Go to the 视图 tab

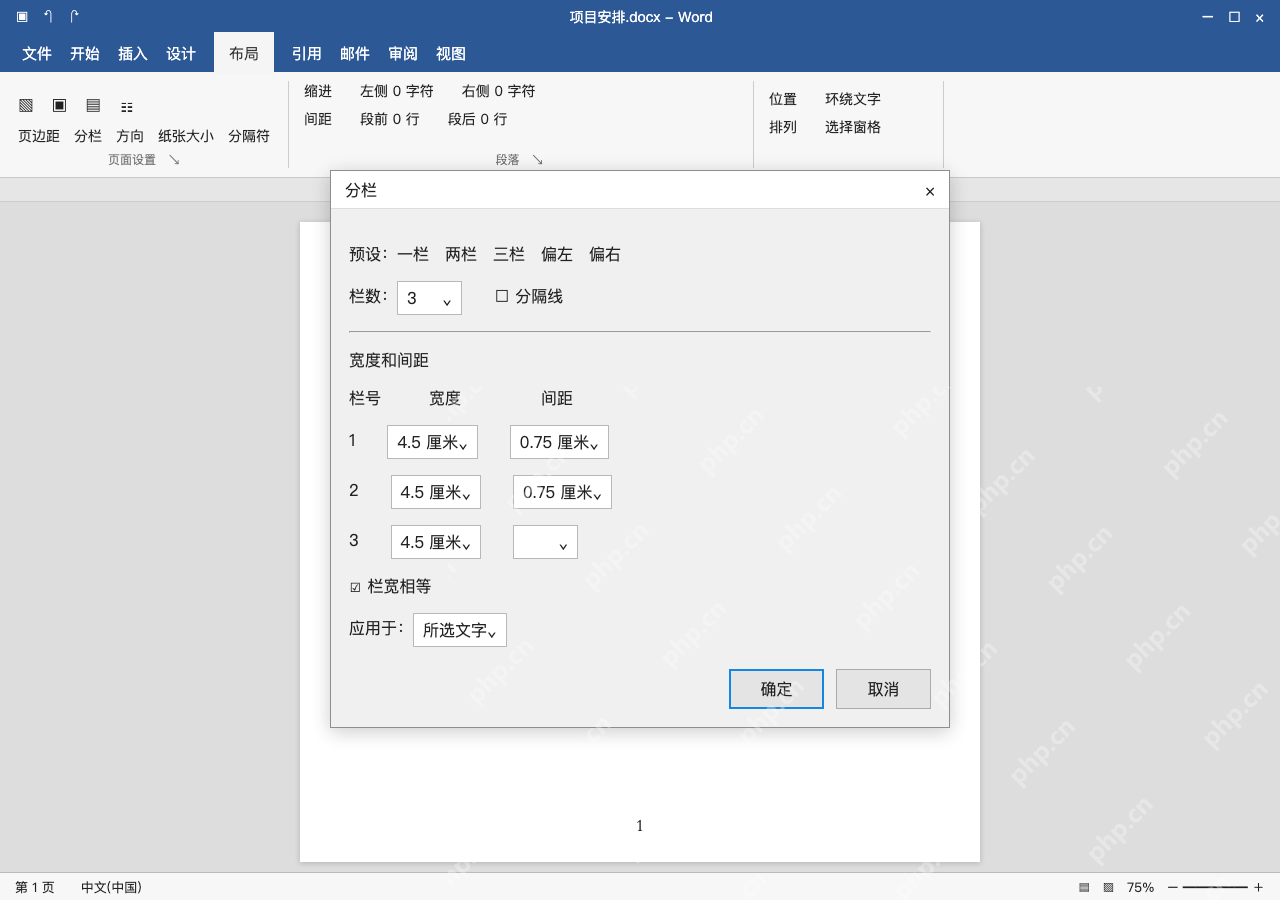pyautogui.click(x=451, y=54)
